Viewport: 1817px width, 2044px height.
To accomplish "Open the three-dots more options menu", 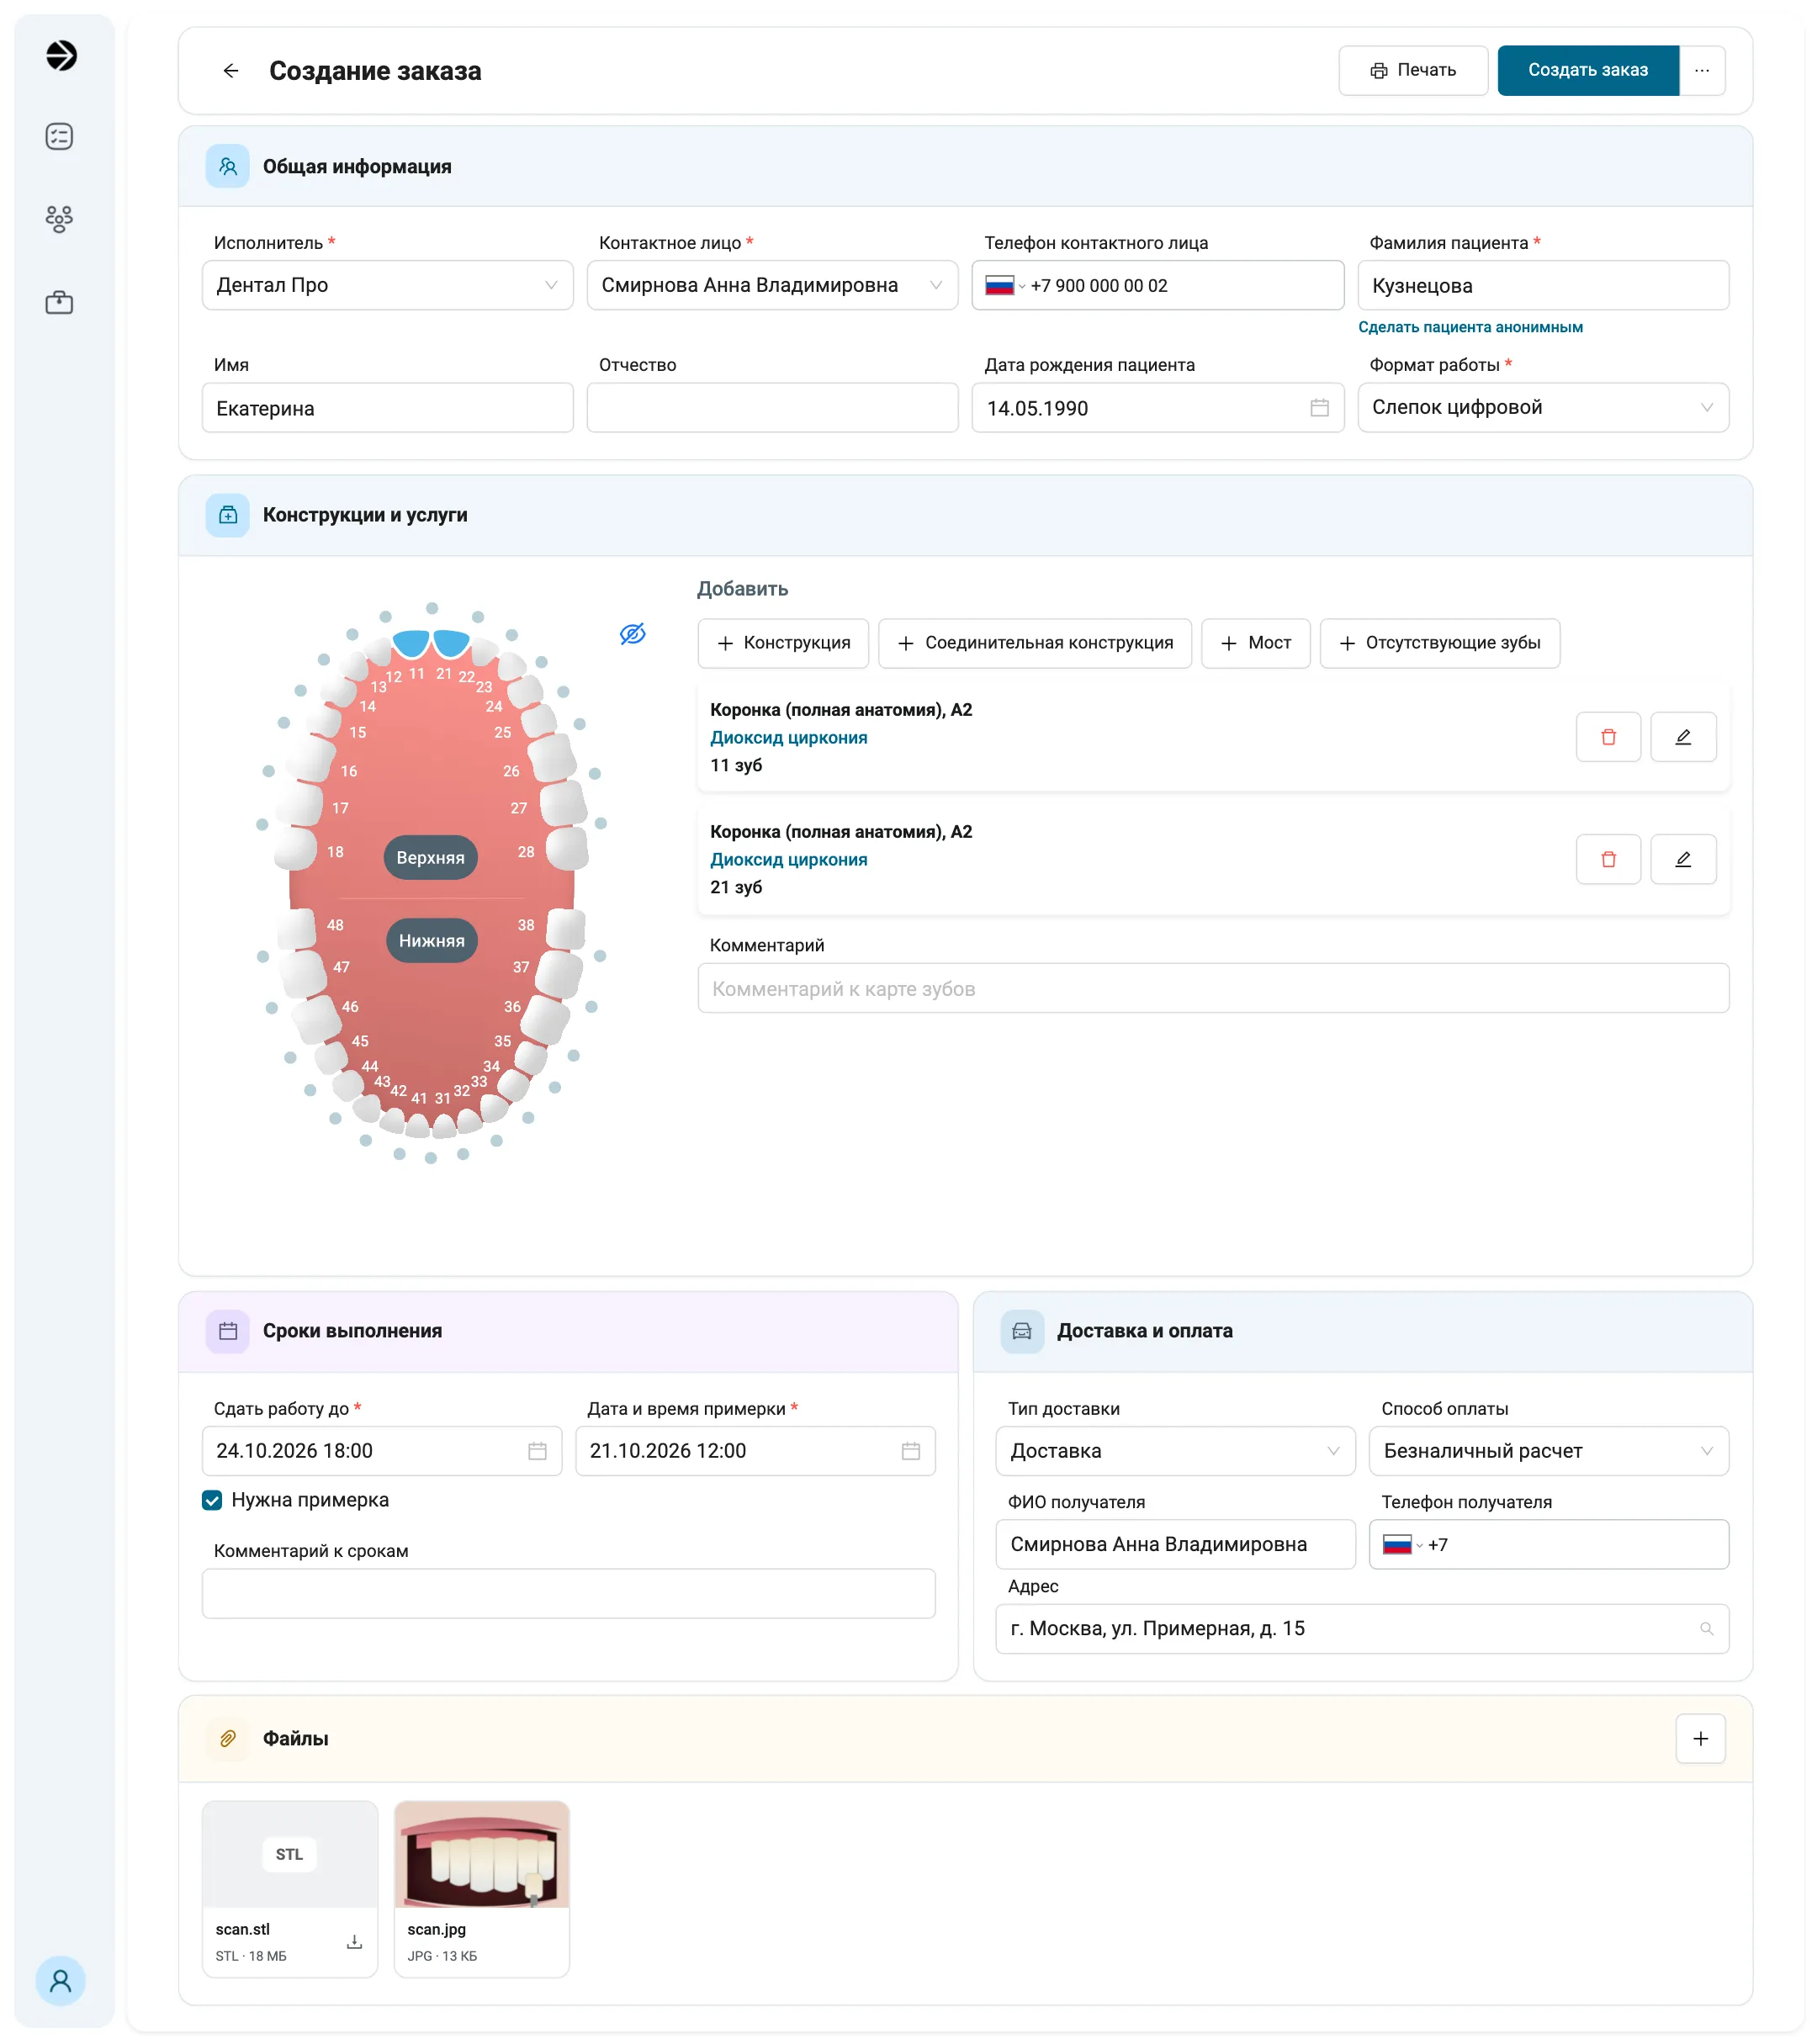I will click(x=1702, y=71).
